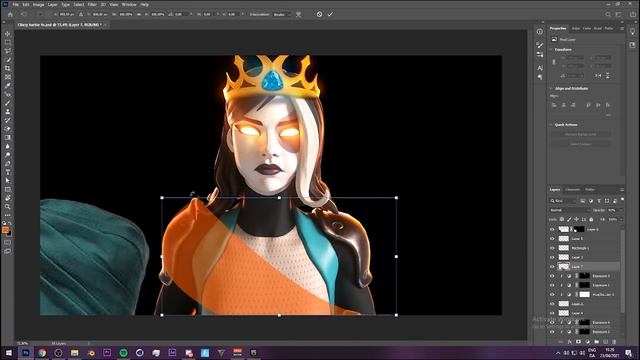Viewport: 640px width, 360px height.
Task: Select the Layer 7 layer thumbnail
Action: coord(564,267)
